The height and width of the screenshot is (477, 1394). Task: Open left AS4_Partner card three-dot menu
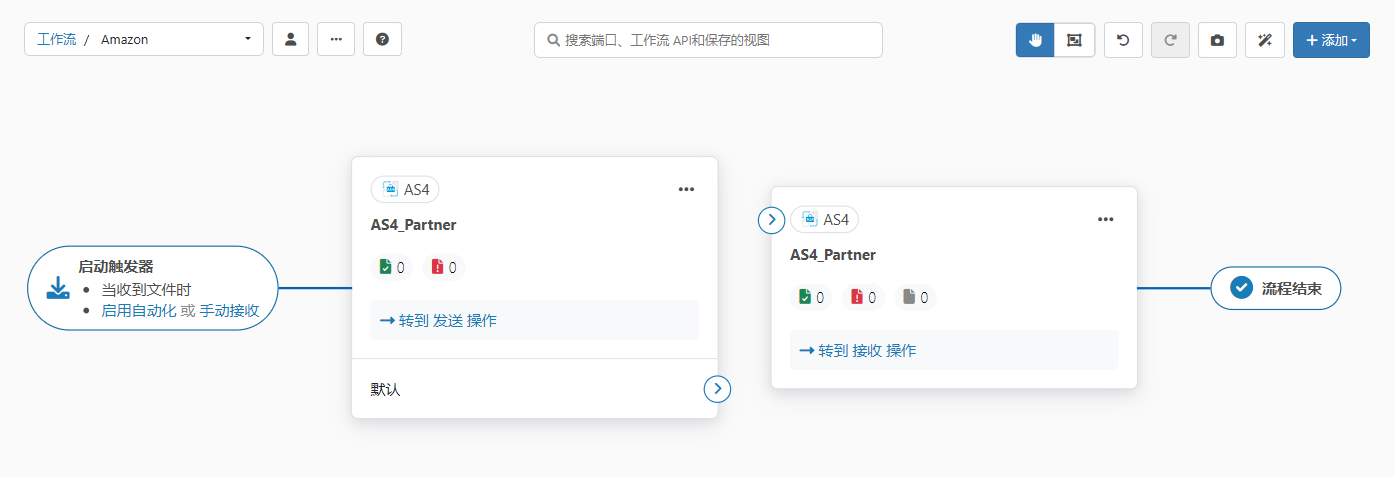tap(686, 189)
